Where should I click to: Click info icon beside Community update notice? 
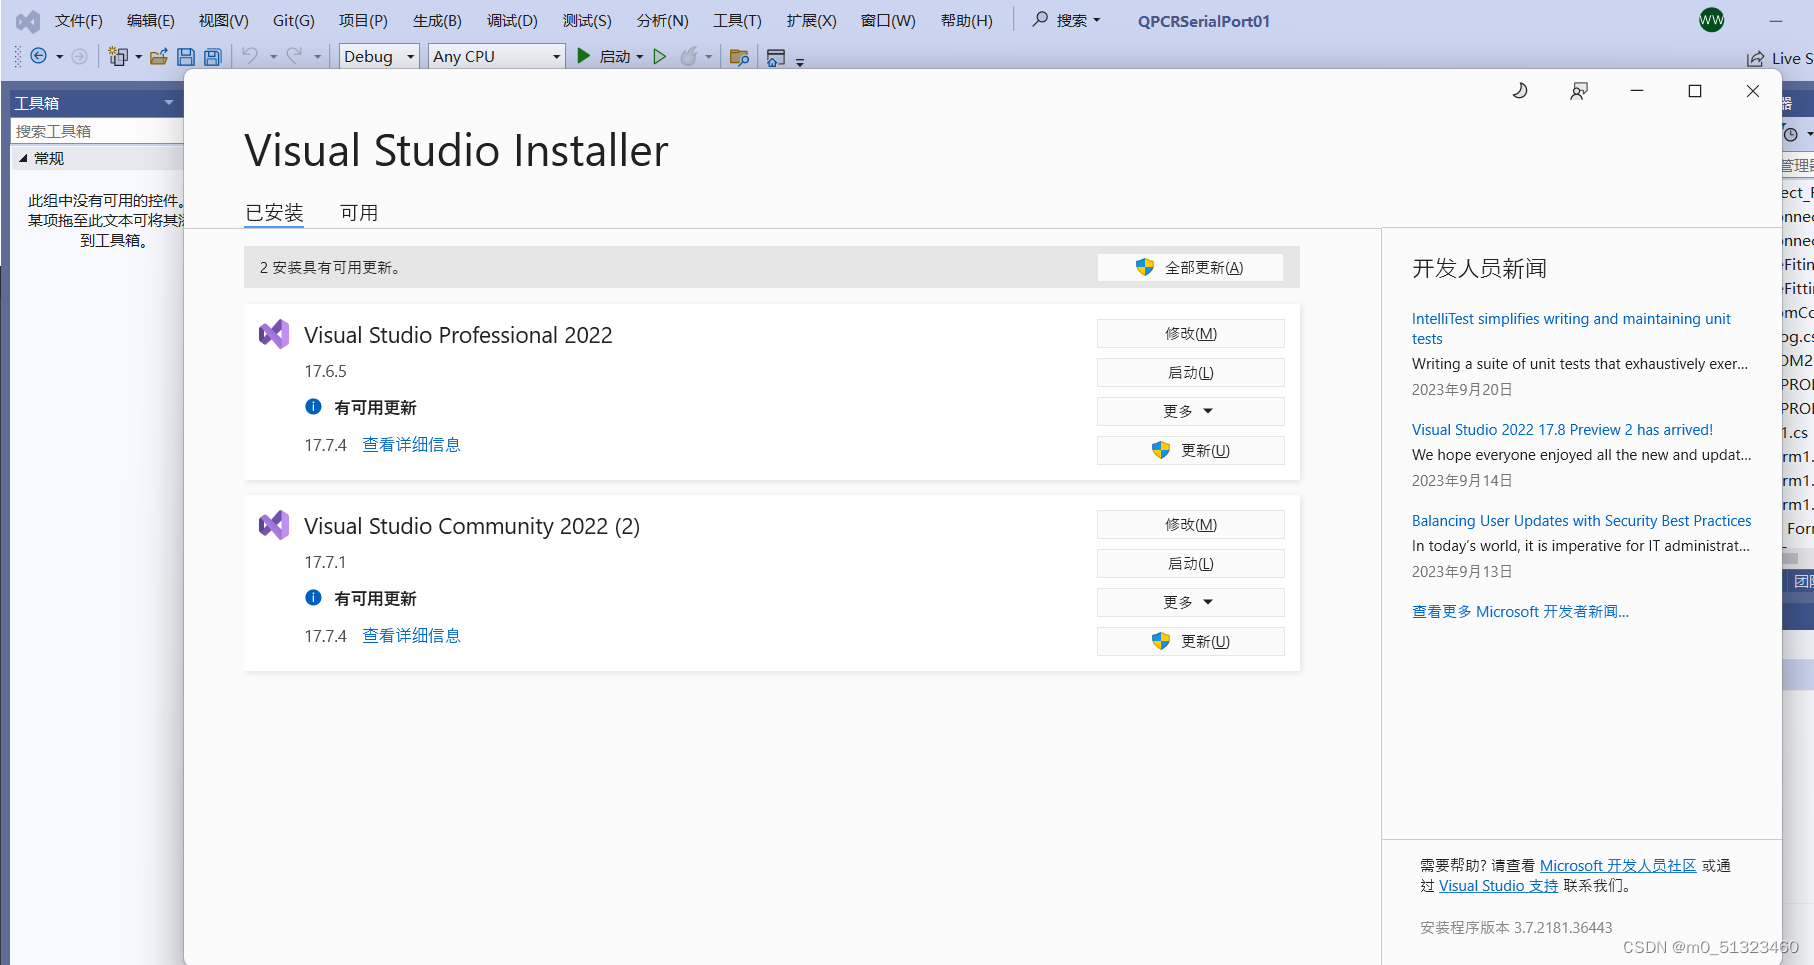[x=313, y=597]
